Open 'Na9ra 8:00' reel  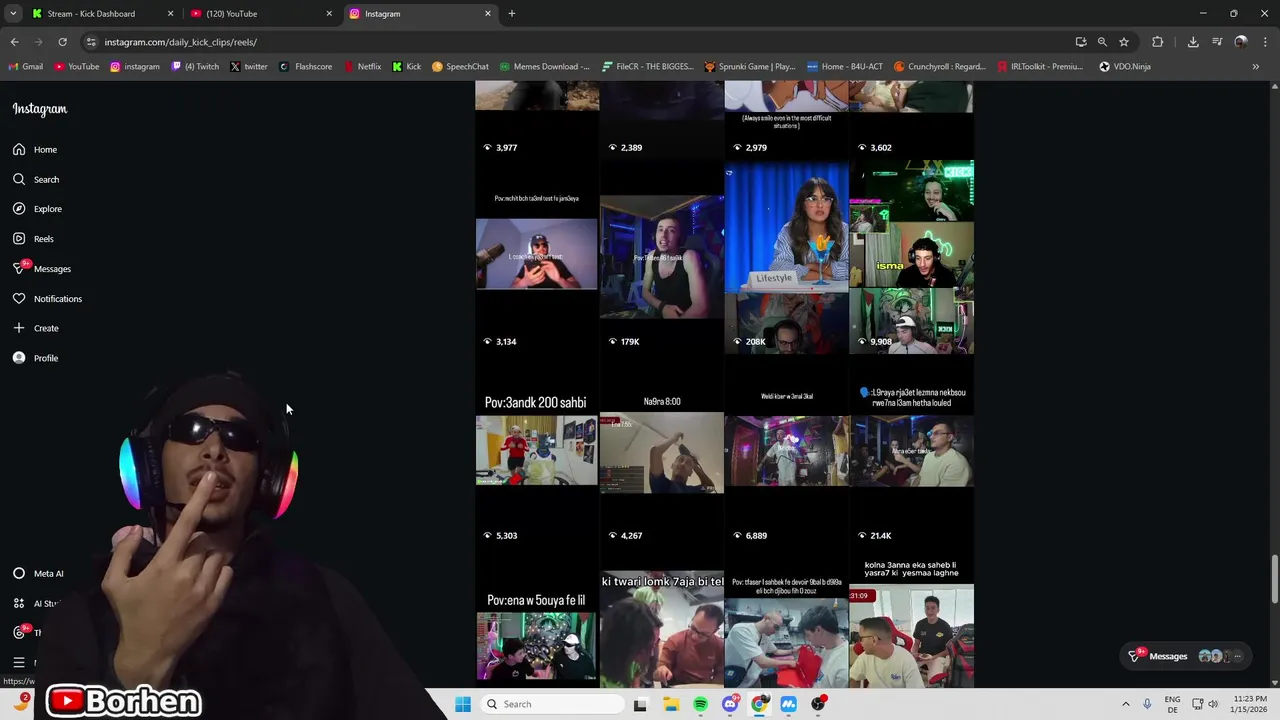pyautogui.click(x=661, y=451)
